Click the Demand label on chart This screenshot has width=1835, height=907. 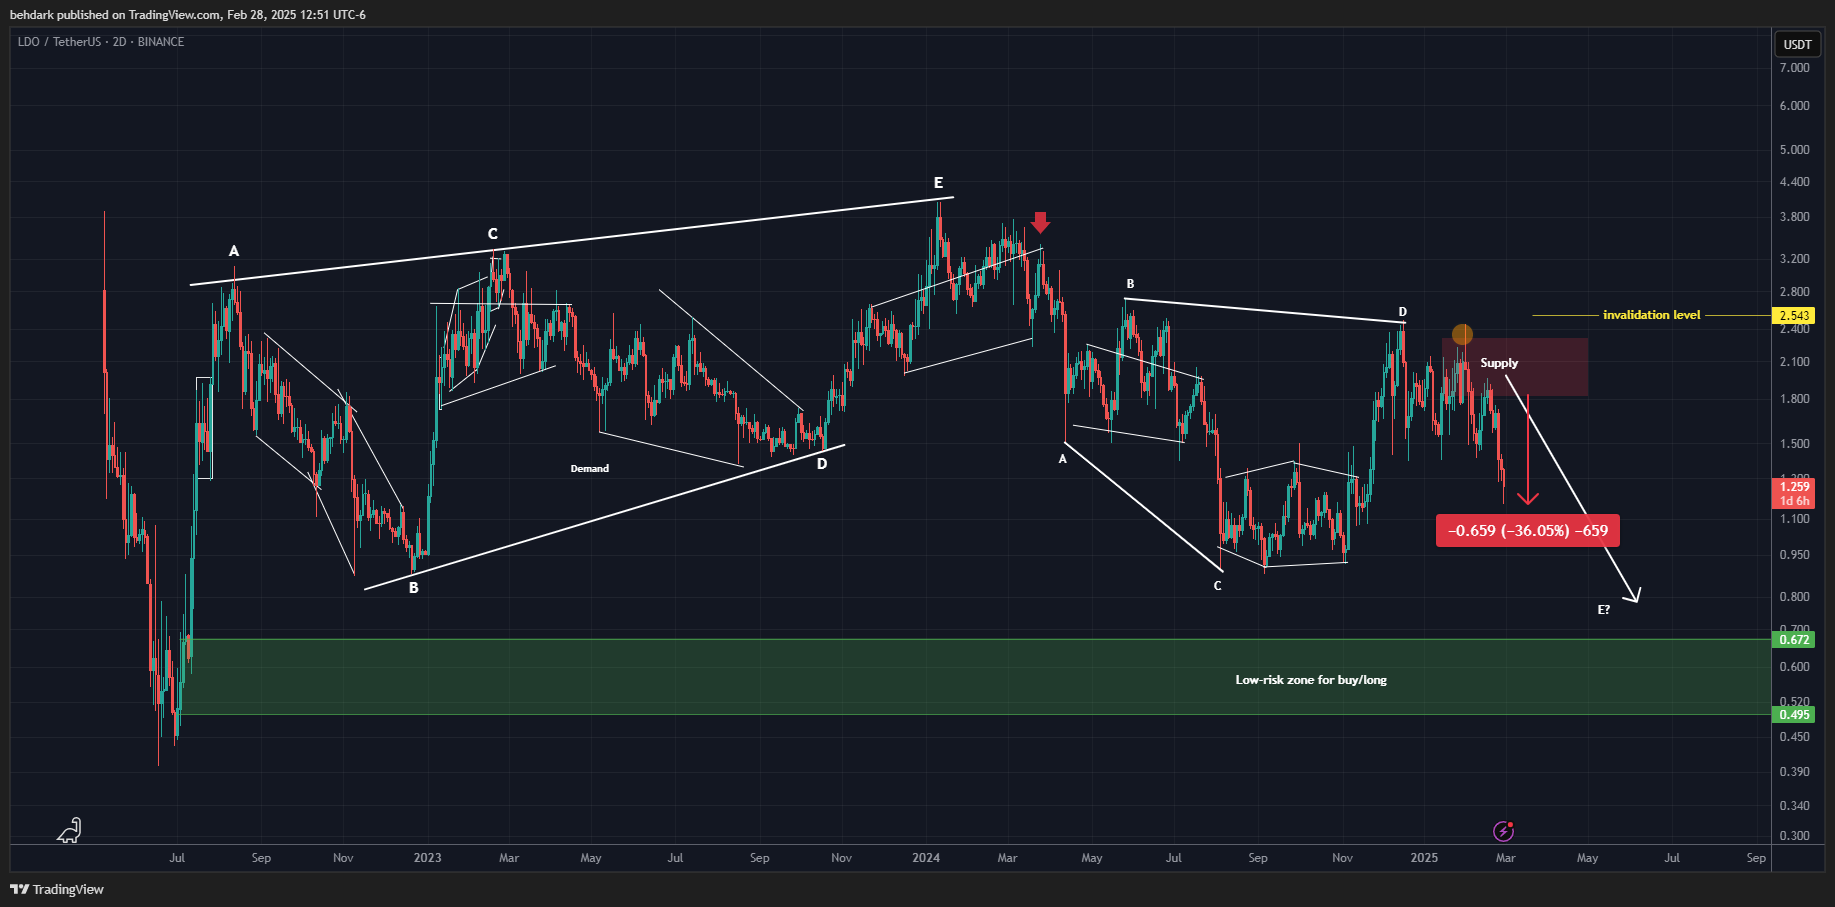coord(590,468)
